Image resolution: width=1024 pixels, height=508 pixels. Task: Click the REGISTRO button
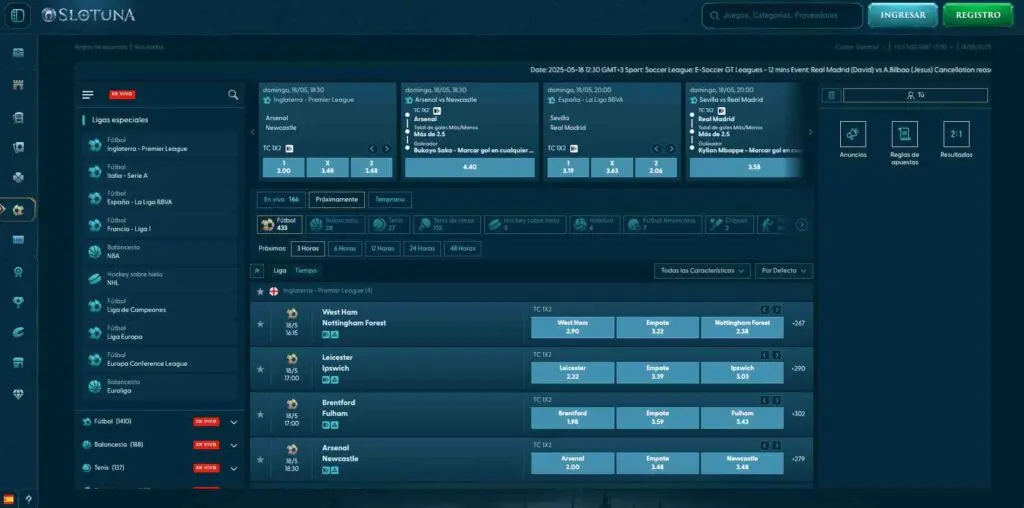pyautogui.click(x=978, y=15)
